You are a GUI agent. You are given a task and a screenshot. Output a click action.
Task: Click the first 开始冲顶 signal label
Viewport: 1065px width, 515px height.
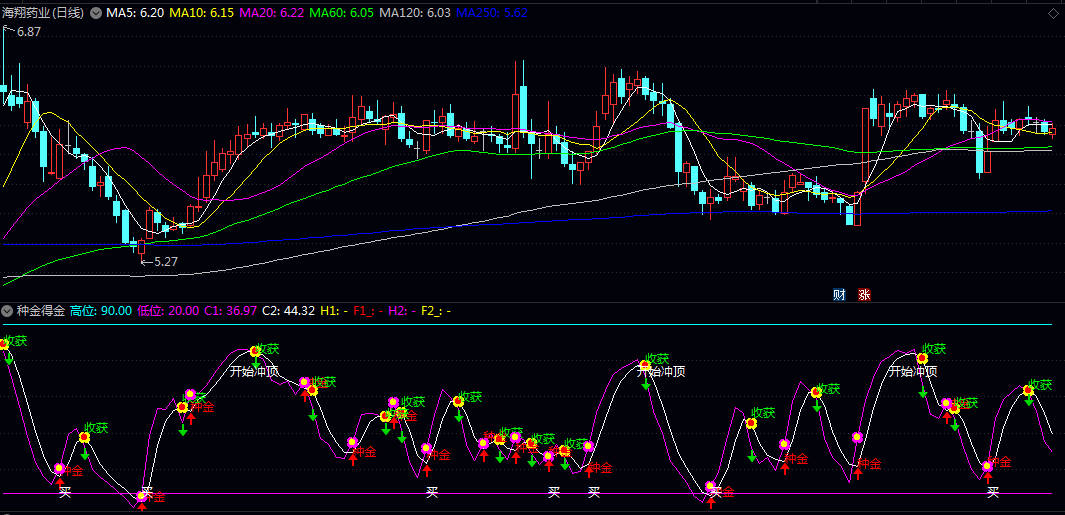(254, 371)
